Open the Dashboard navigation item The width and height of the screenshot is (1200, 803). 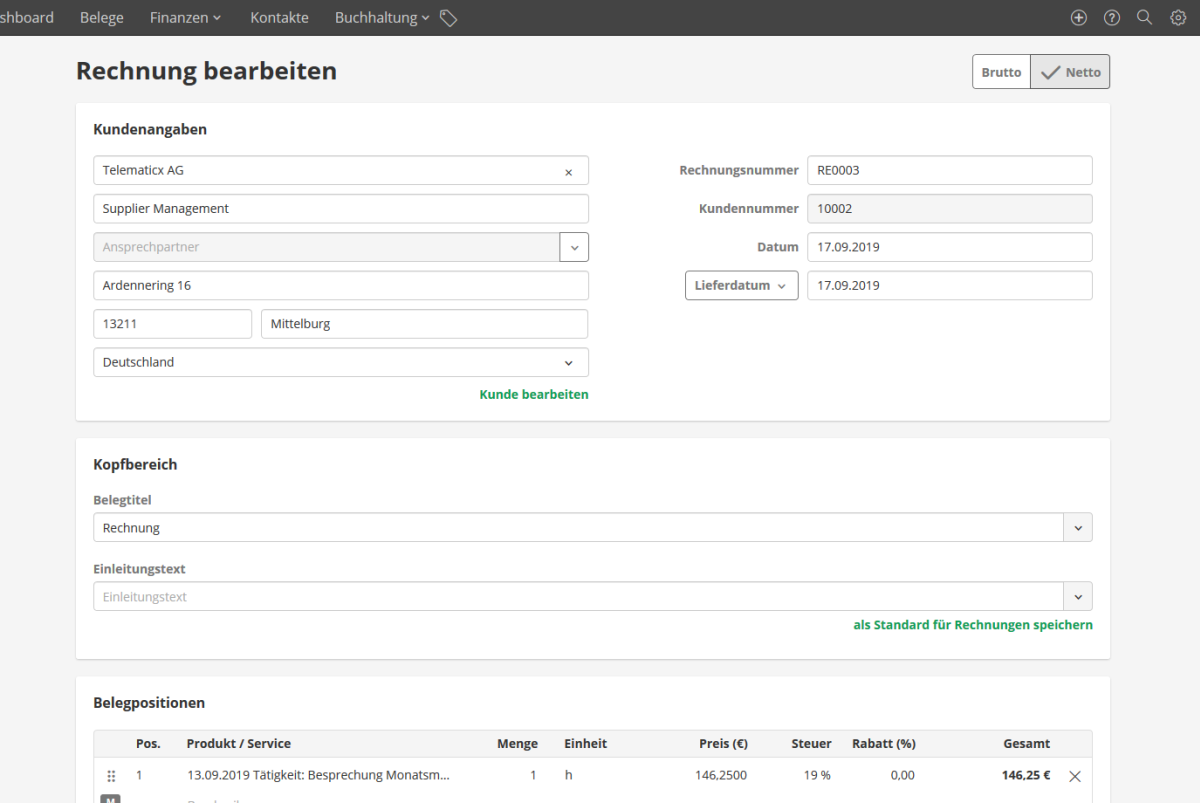27,18
